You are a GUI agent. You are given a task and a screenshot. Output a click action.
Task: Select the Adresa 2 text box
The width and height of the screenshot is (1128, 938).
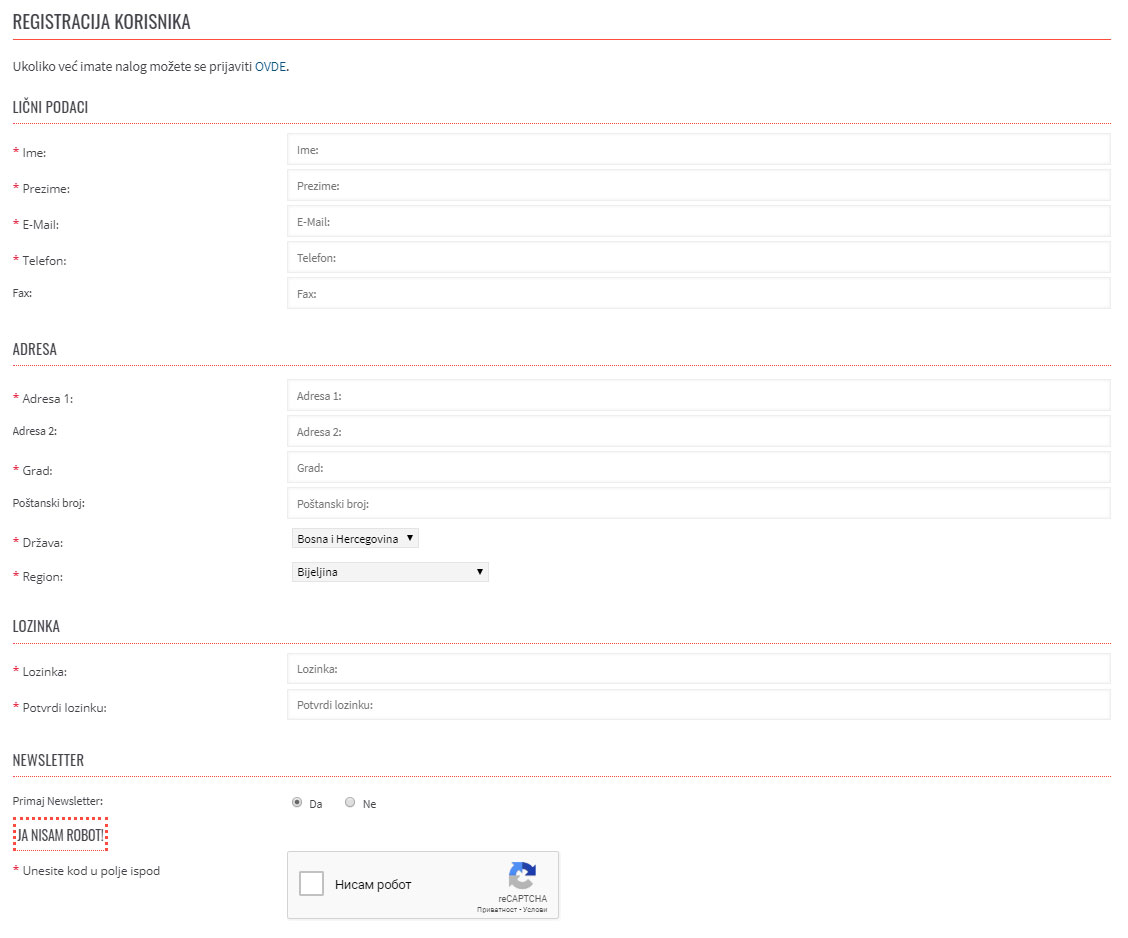click(699, 432)
